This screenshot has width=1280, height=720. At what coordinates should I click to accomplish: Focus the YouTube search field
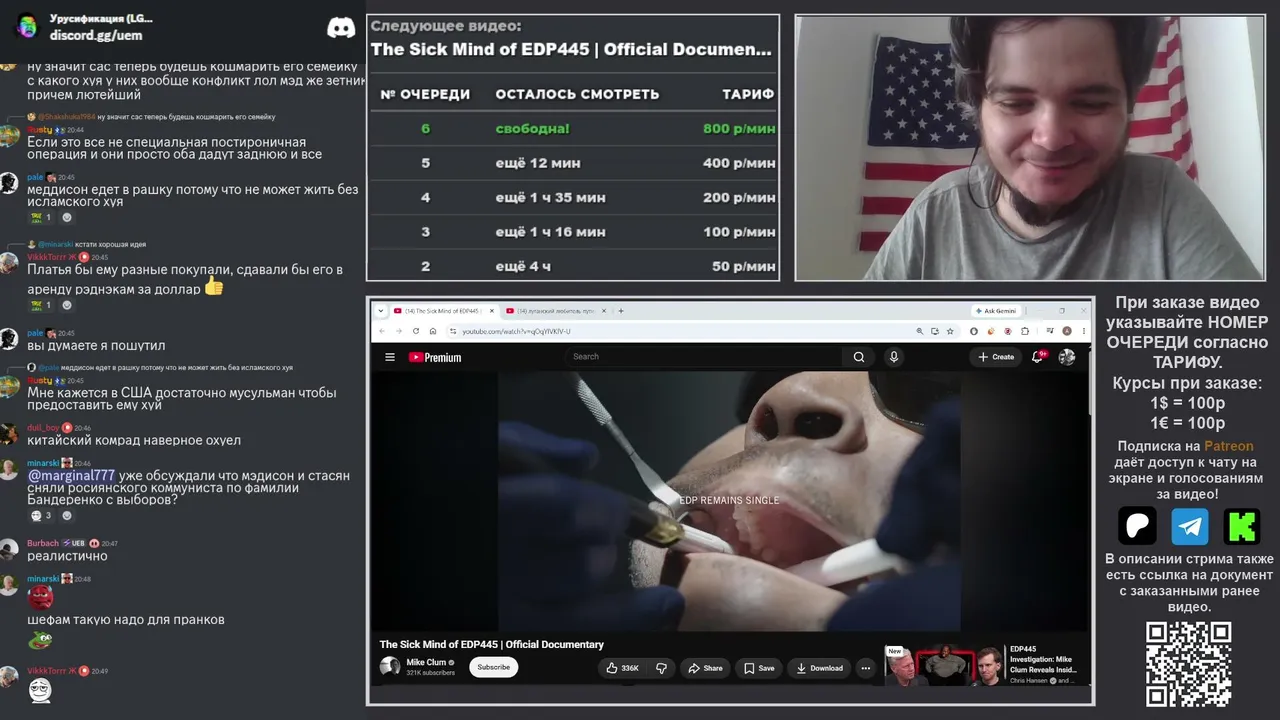[x=705, y=357]
